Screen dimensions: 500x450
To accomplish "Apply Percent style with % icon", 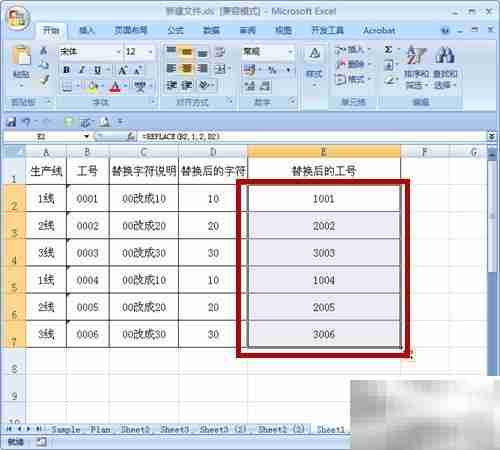I will click(x=272, y=70).
